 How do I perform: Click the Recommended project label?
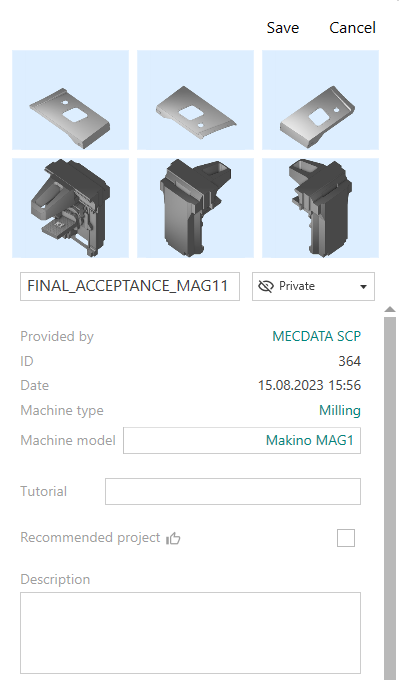[90, 538]
